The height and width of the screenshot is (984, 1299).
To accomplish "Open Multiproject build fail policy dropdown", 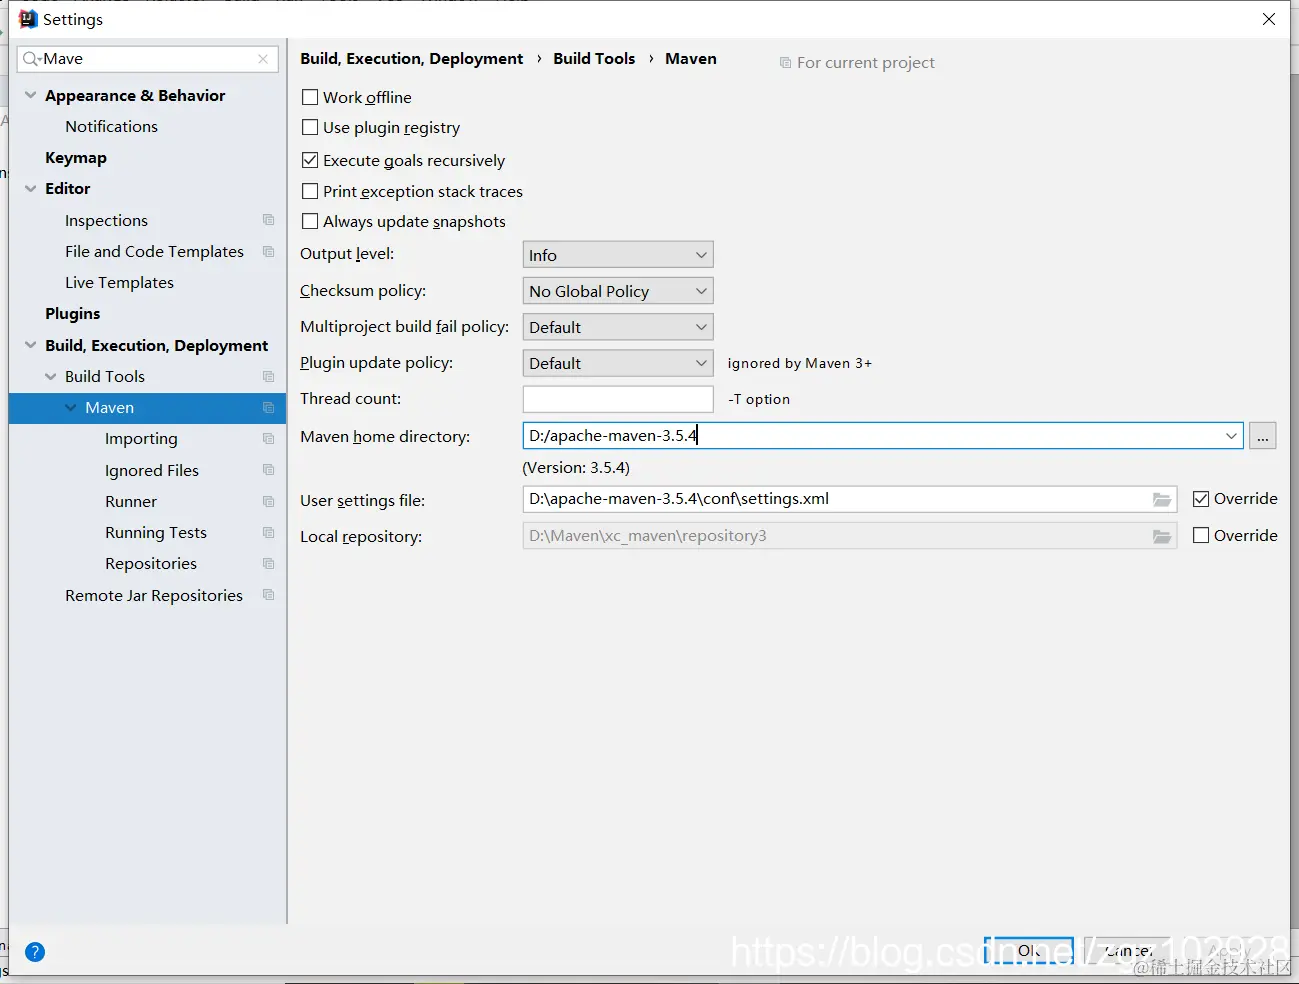I will point(618,327).
